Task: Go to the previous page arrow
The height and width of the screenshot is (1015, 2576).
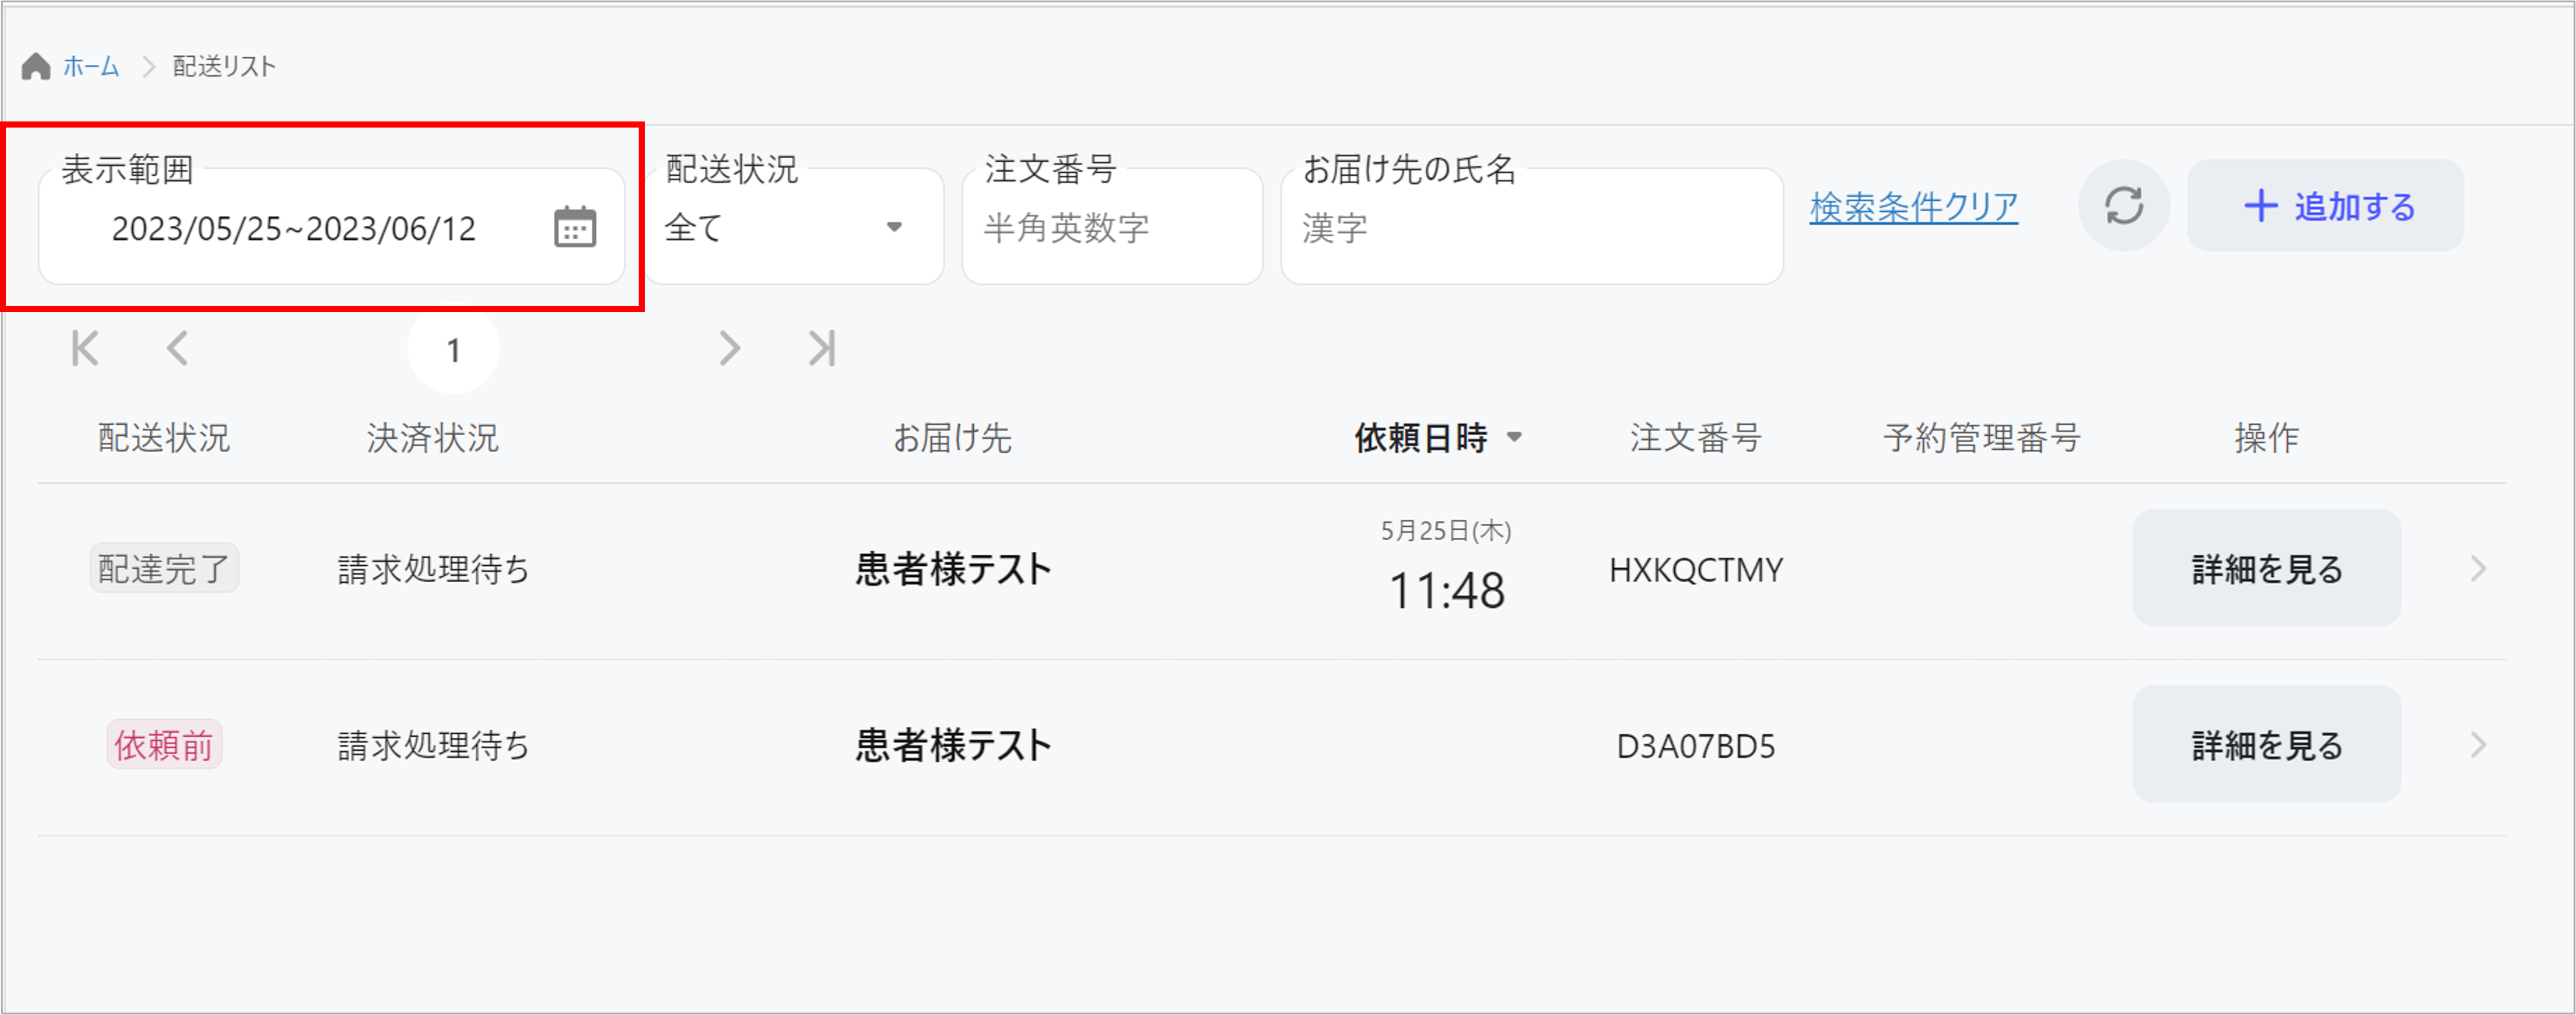Action: tap(178, 349)
